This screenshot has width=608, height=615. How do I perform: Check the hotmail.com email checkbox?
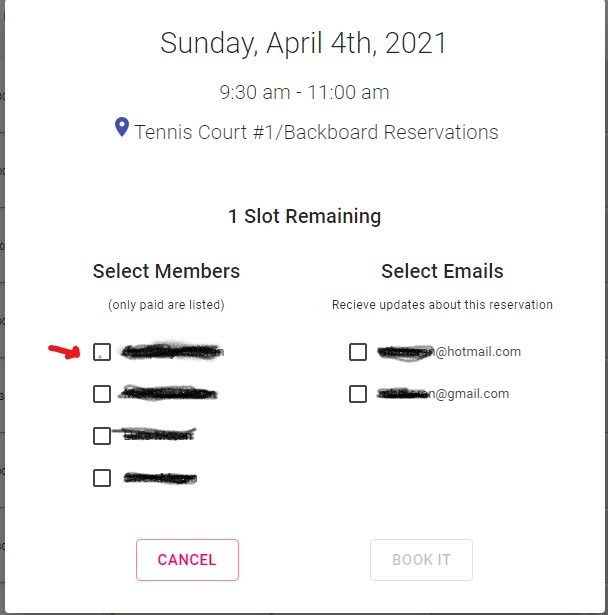pyautogui.click(x=358, y=352)
